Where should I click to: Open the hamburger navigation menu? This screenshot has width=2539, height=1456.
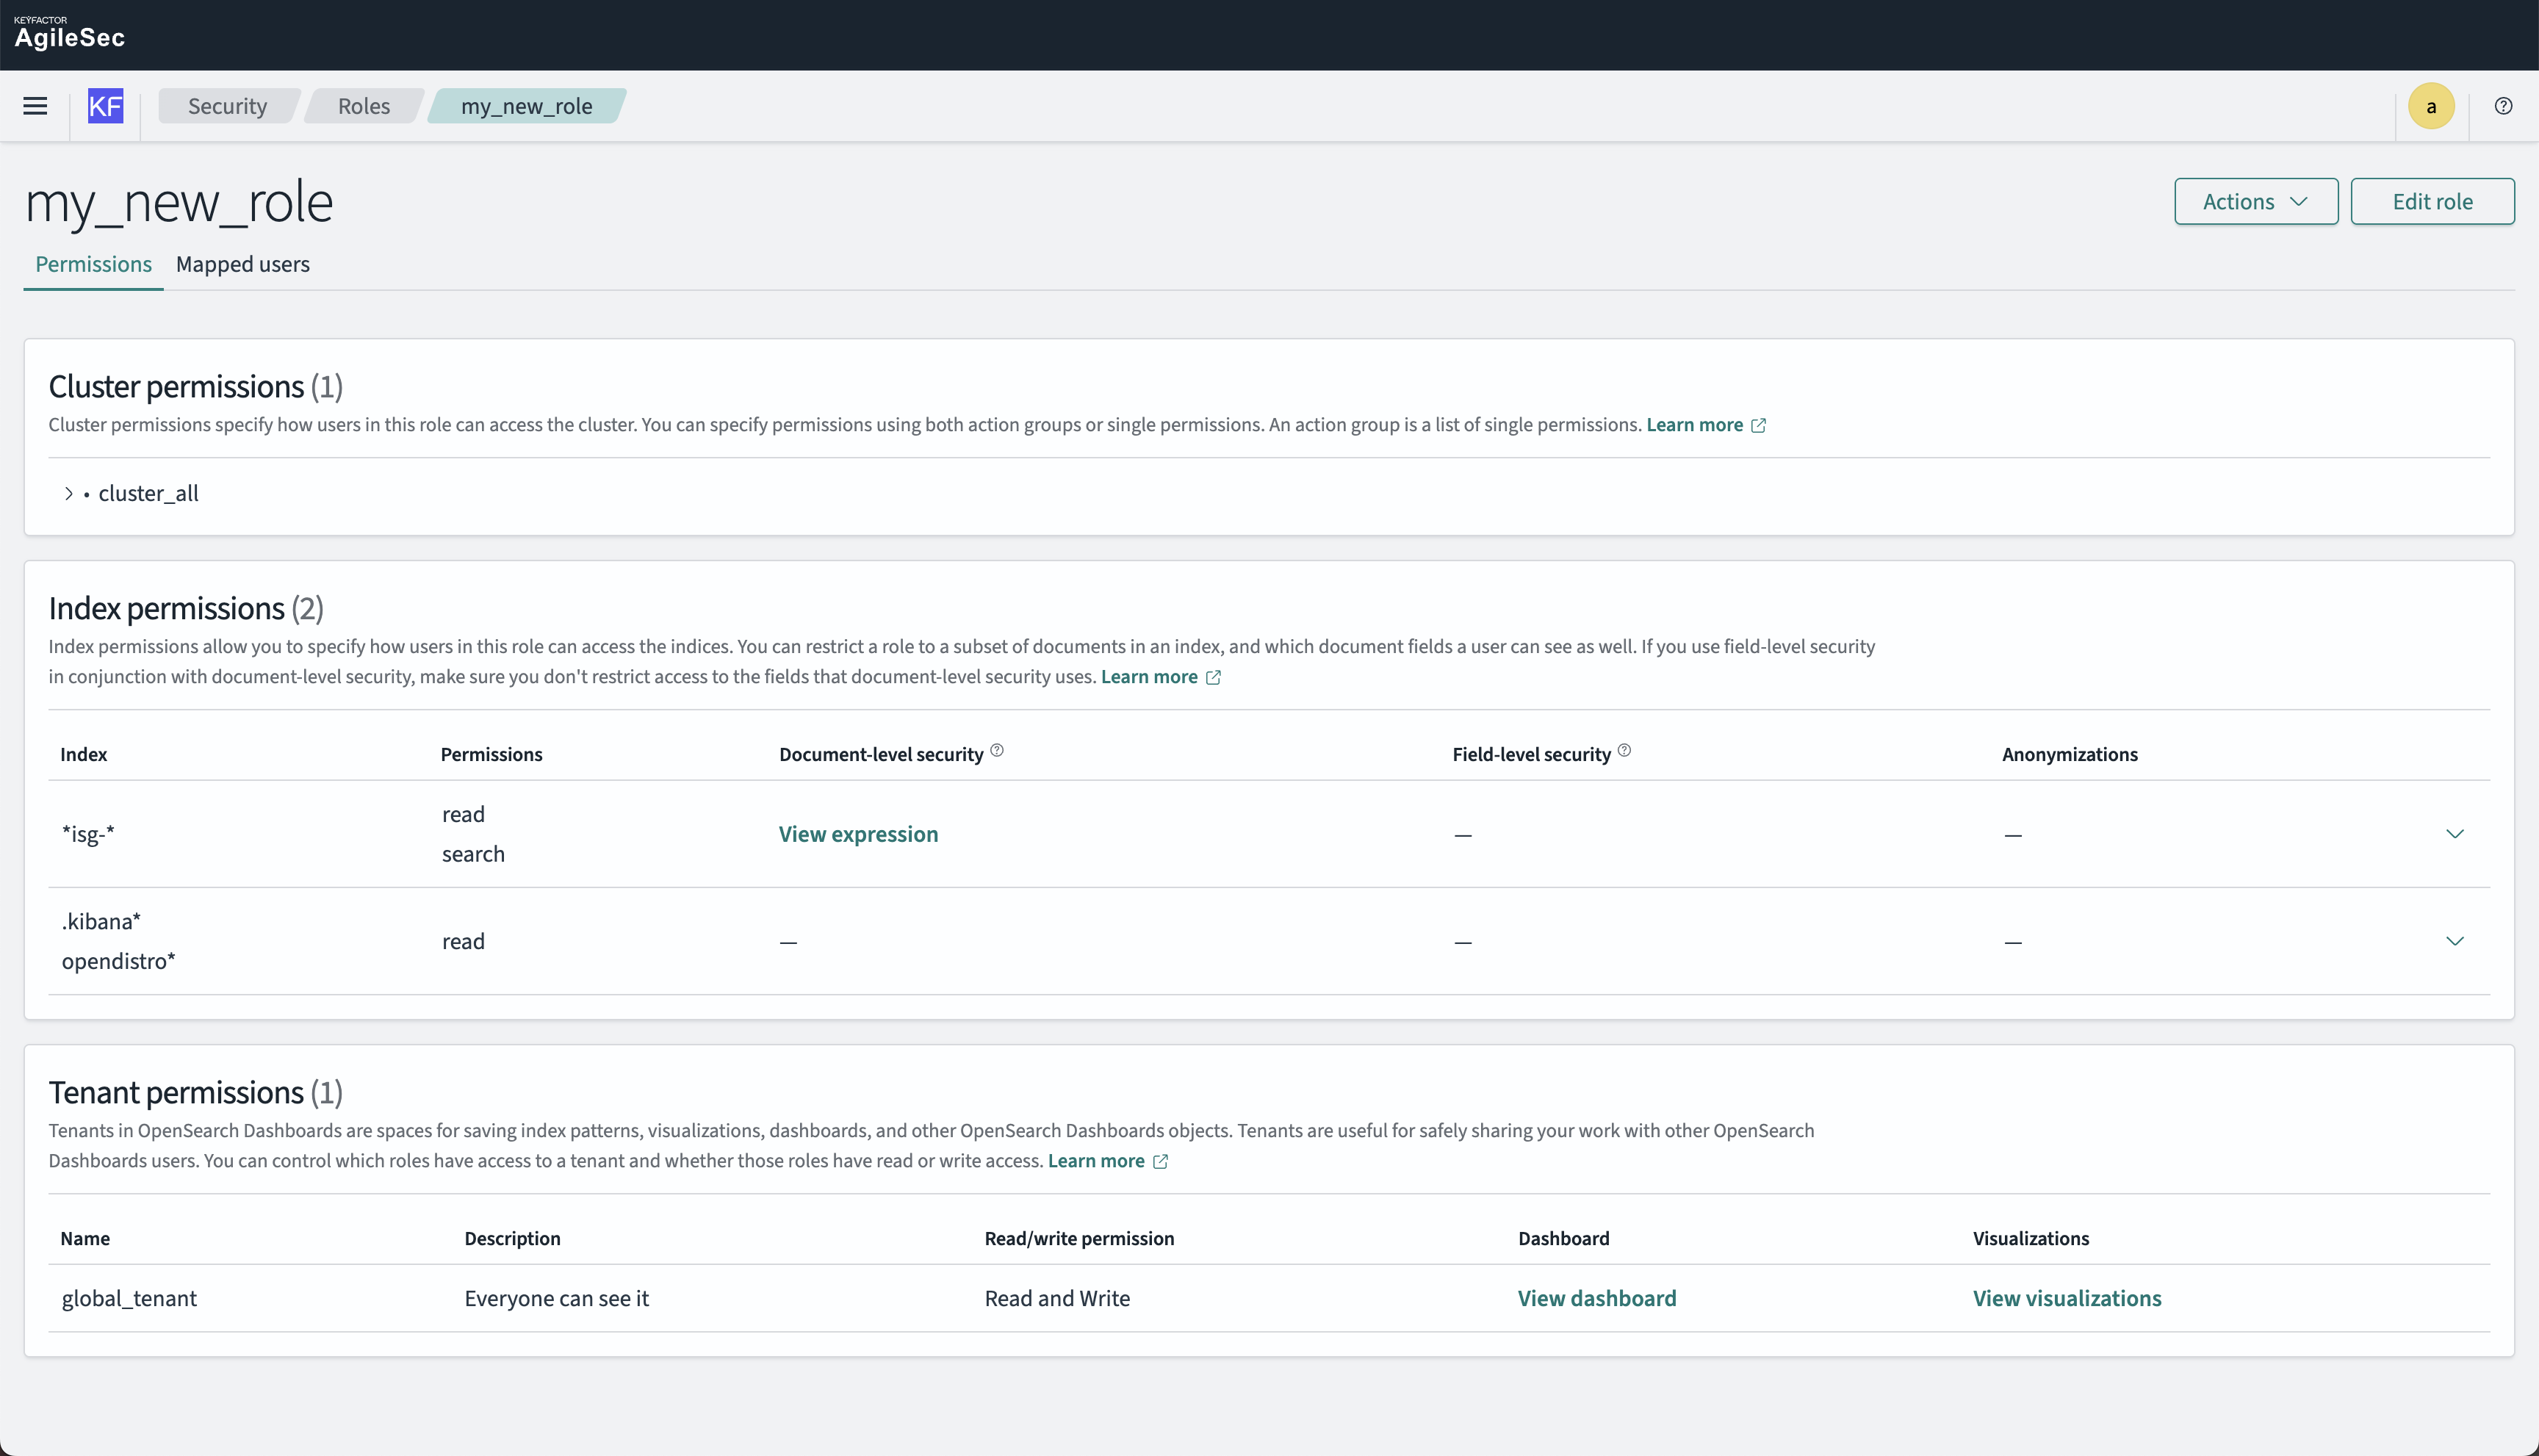(35, 106)
